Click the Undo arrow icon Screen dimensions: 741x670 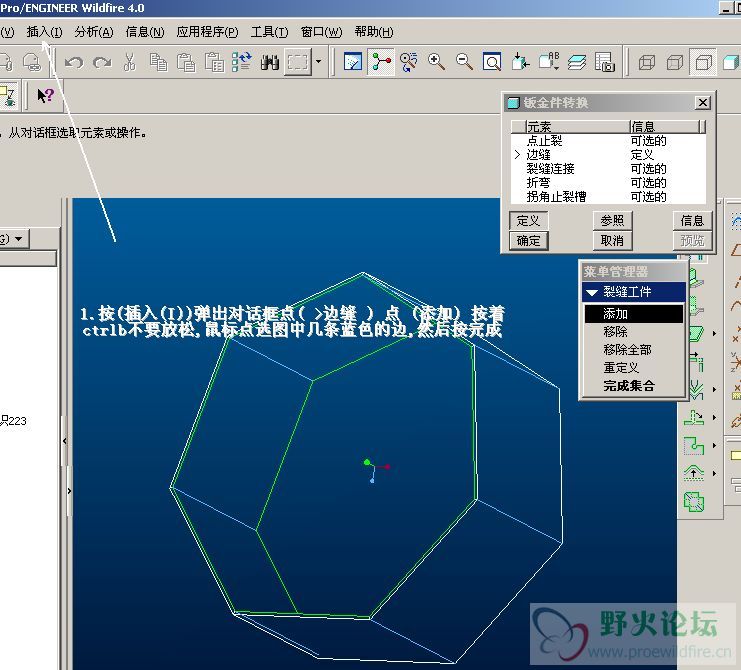[x=74, y=62]
